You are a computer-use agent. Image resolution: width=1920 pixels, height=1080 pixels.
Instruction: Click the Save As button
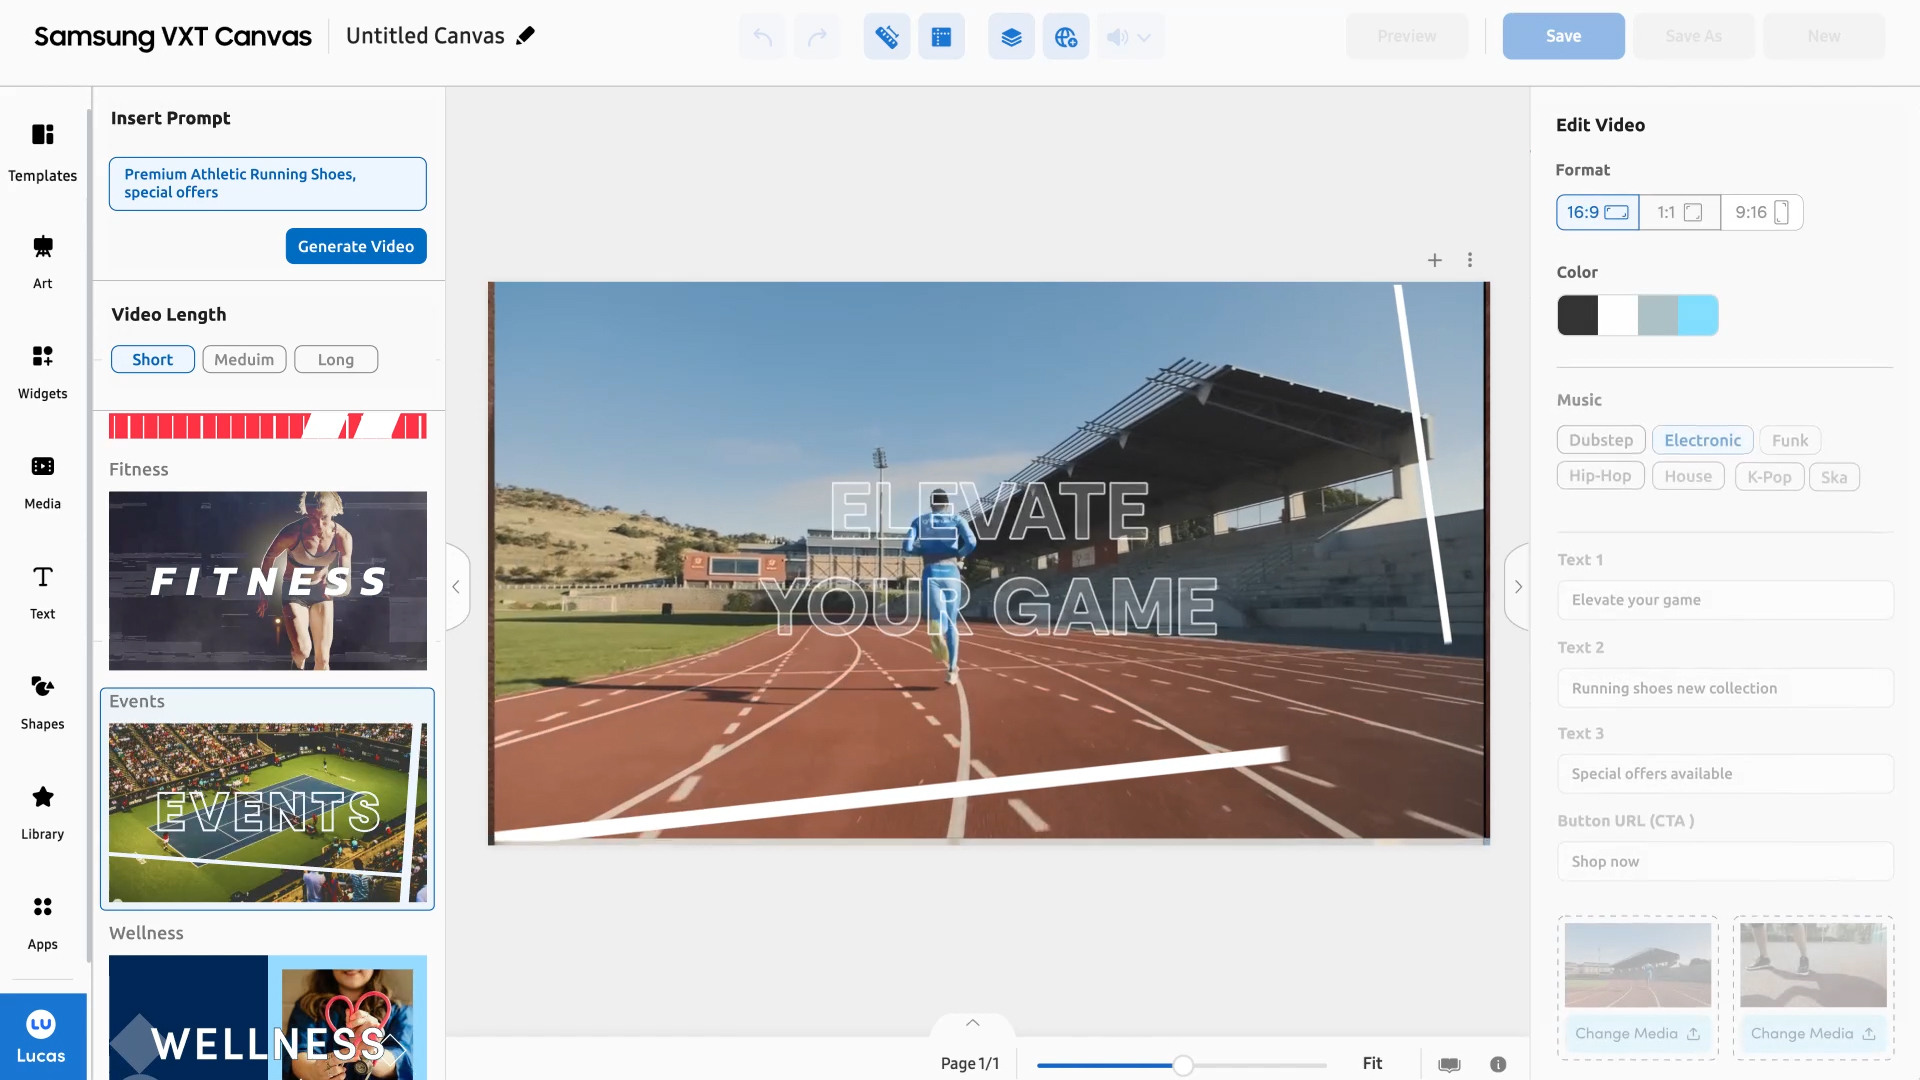[1694, 36]
